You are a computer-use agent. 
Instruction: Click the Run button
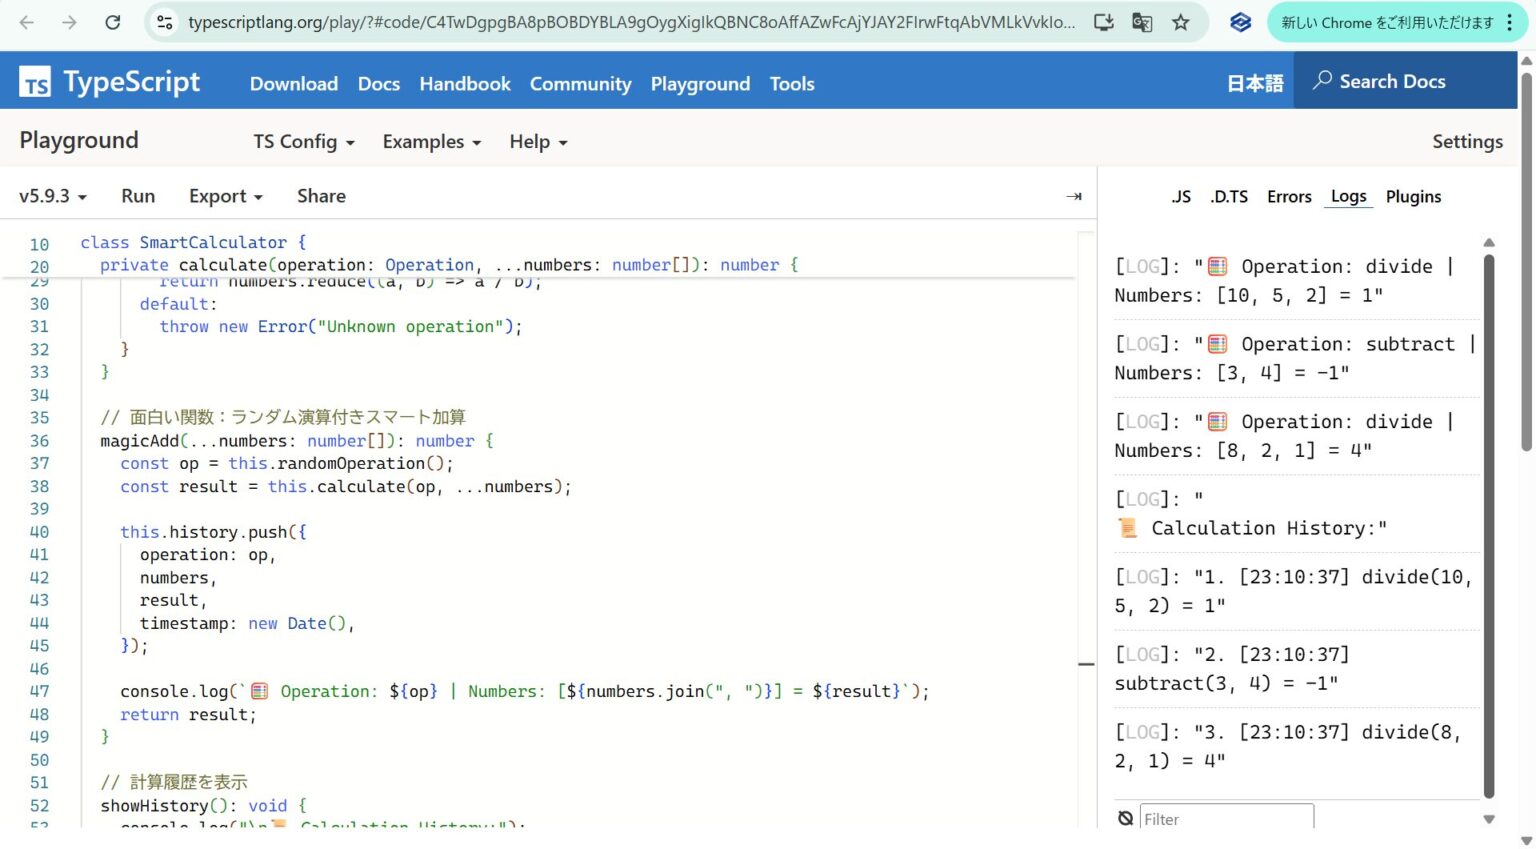[138, 196]
